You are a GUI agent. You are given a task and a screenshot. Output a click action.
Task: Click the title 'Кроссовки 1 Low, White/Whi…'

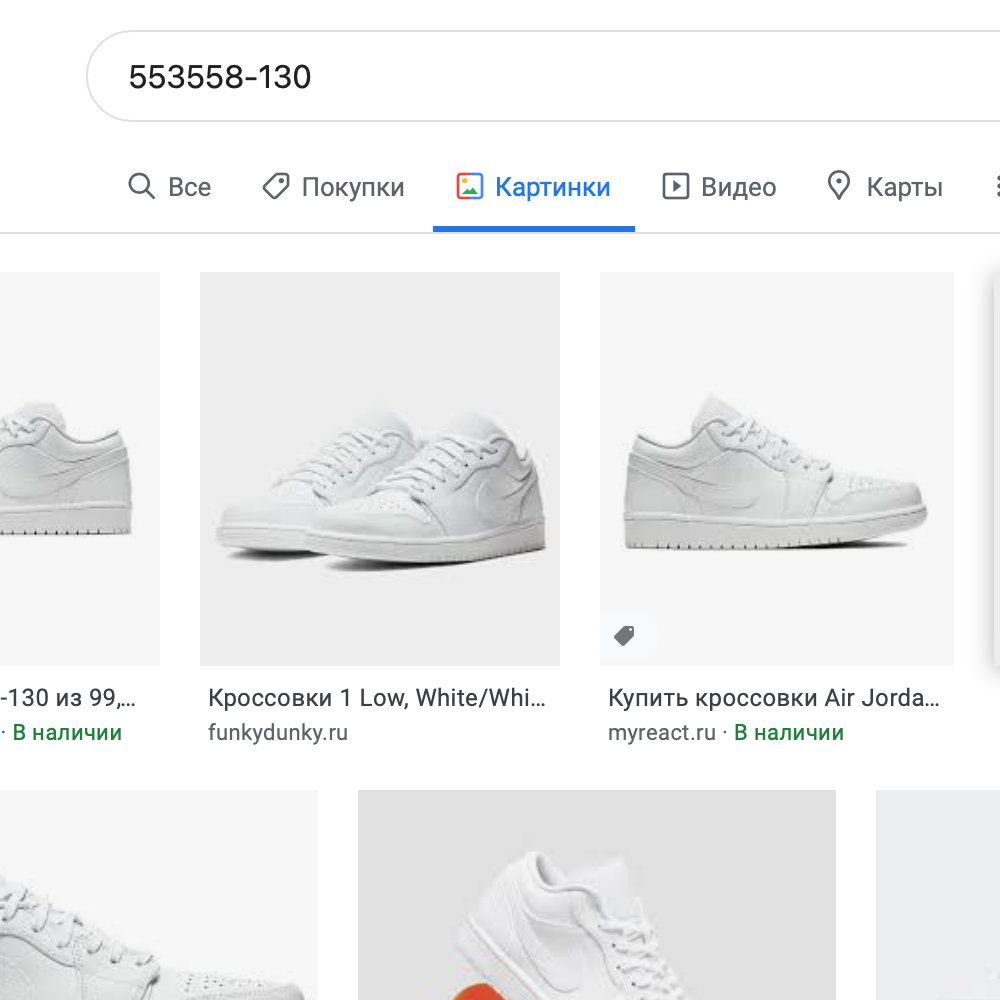(x=377, y=698)
